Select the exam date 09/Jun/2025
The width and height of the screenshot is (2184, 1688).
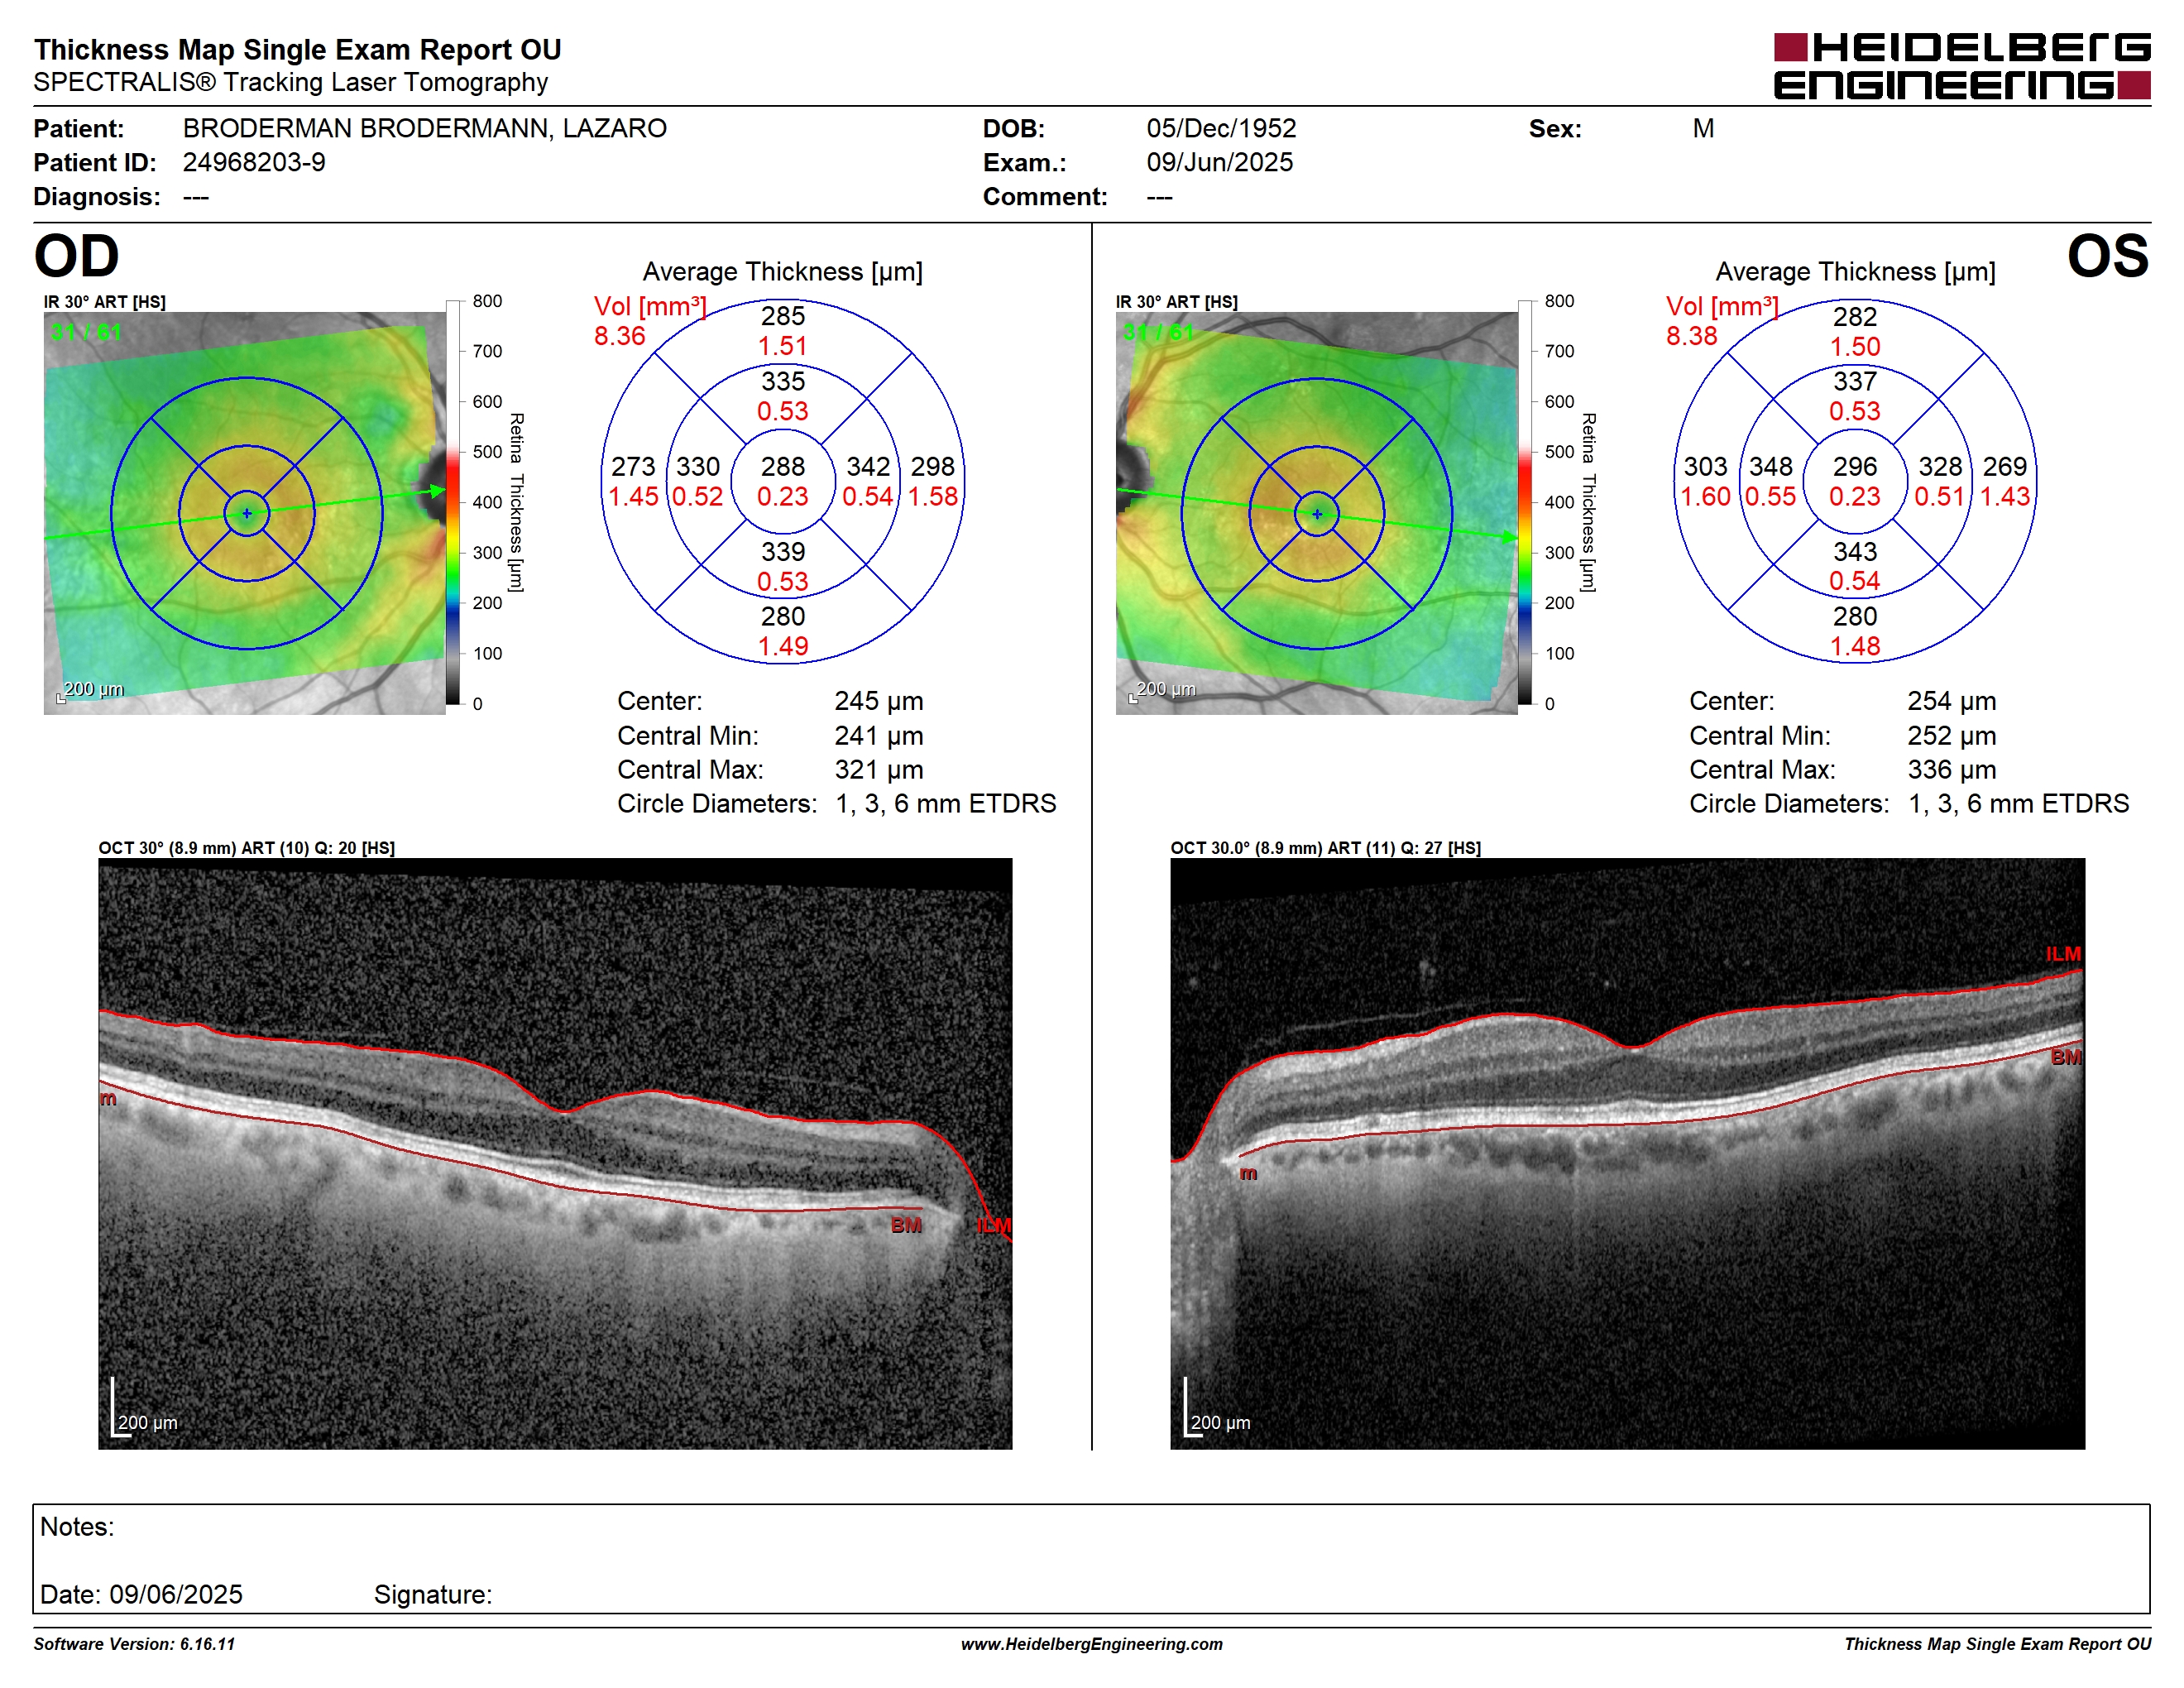[1220, 162]
